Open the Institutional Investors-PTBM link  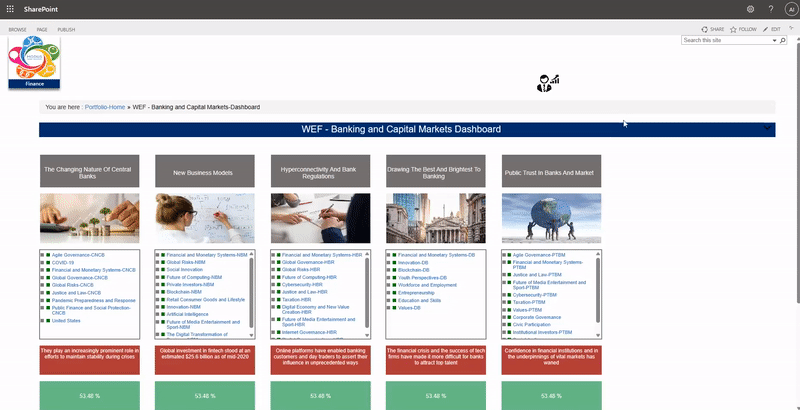[542, 332]
